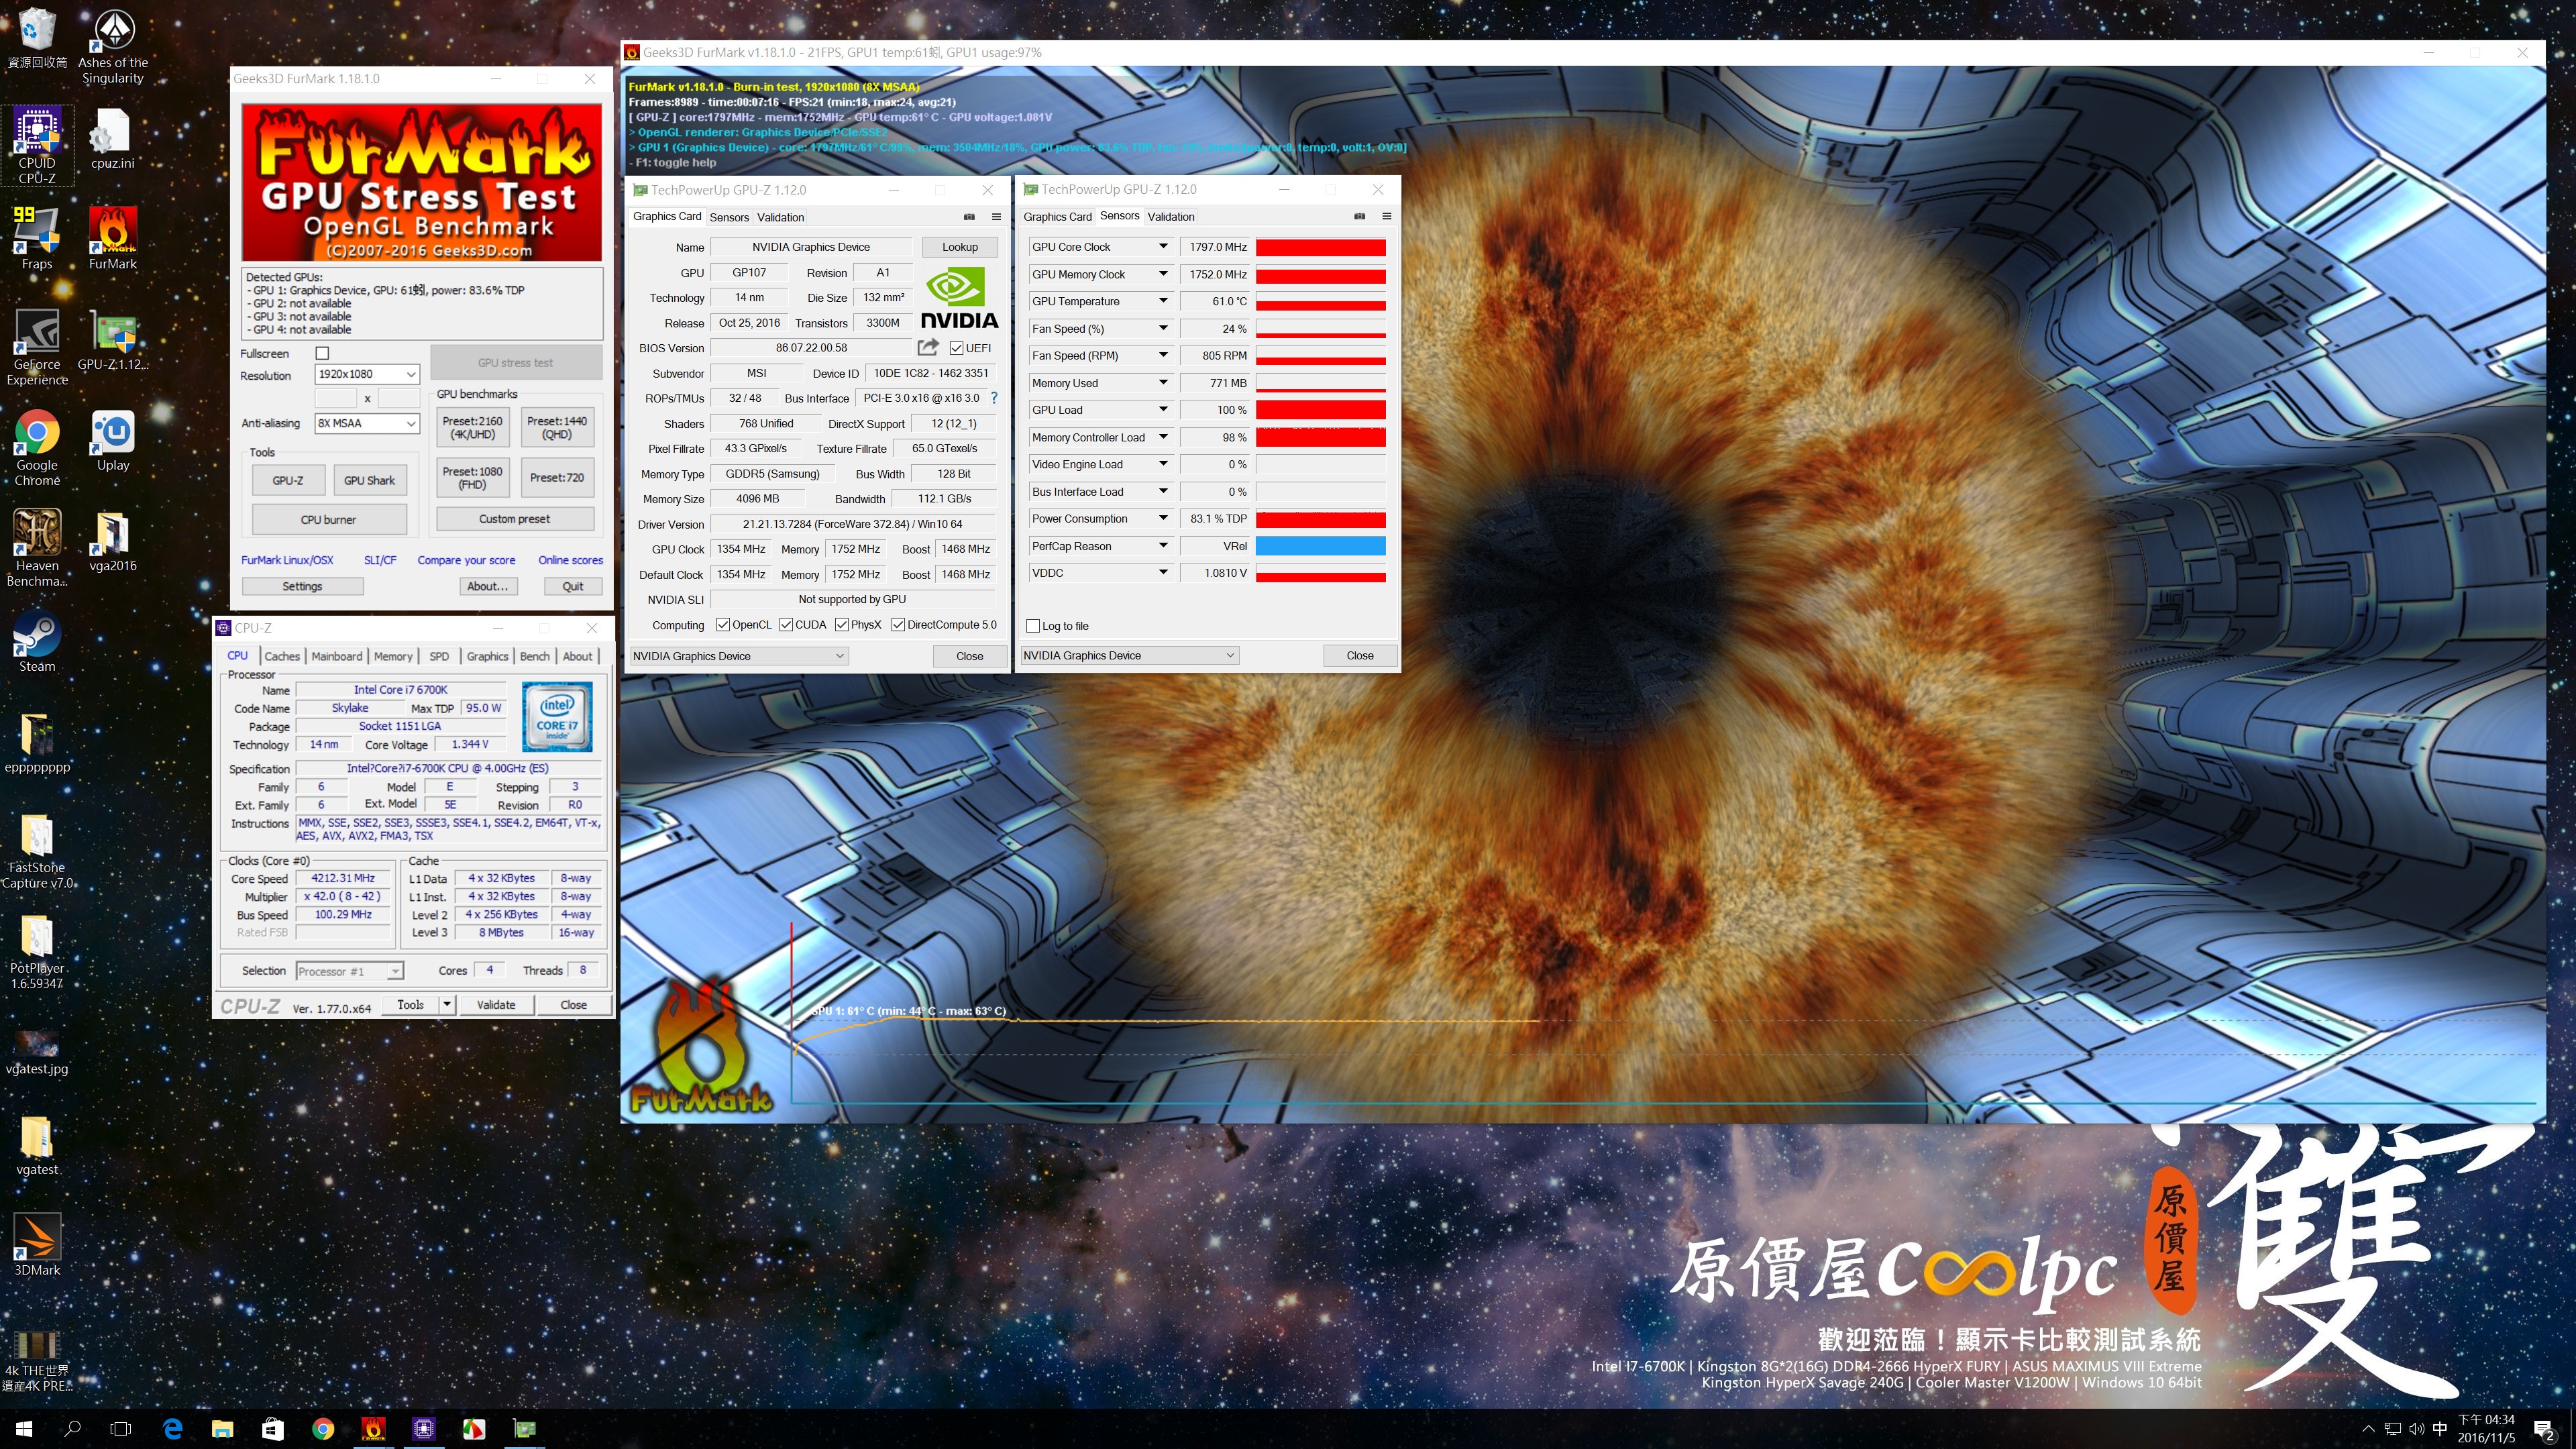
Task: Toggle the OpenCL checkbox
Action: coord(722,625)
